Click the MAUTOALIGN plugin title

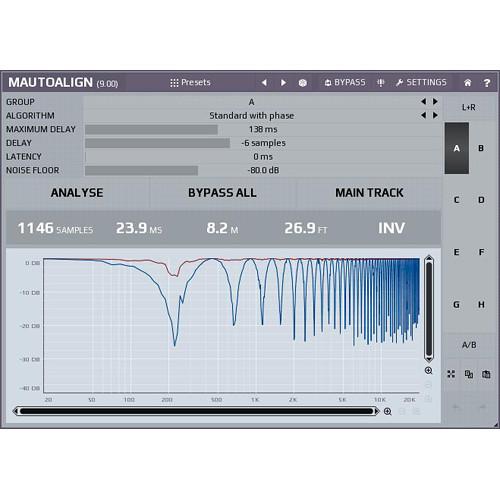[50, 82]
